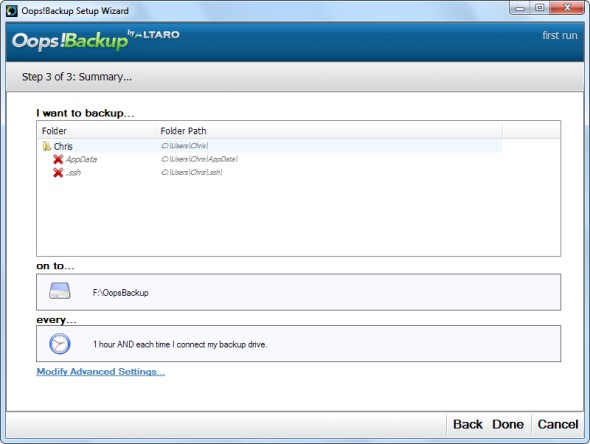This screenshot has width=590, height=444.
Task: Click the Folder Path column header
Action: click(x=329, y=131)
